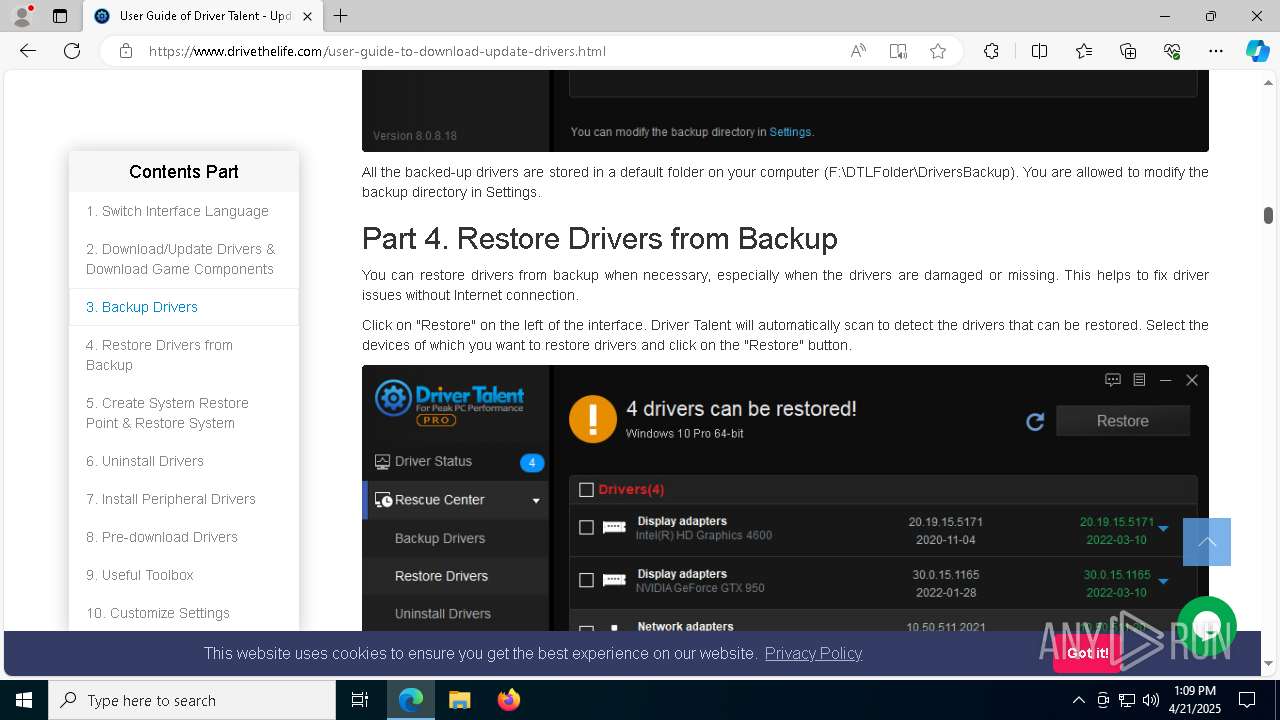Click the back-to-top arrow button
1280x720 pixels.
(1207, 542)
